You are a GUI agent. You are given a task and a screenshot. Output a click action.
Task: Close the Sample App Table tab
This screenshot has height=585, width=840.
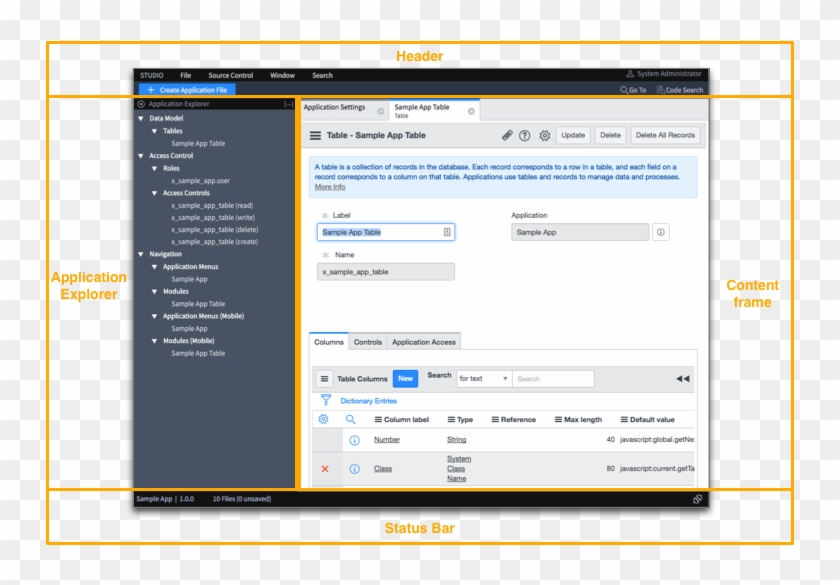pos(471,111)
